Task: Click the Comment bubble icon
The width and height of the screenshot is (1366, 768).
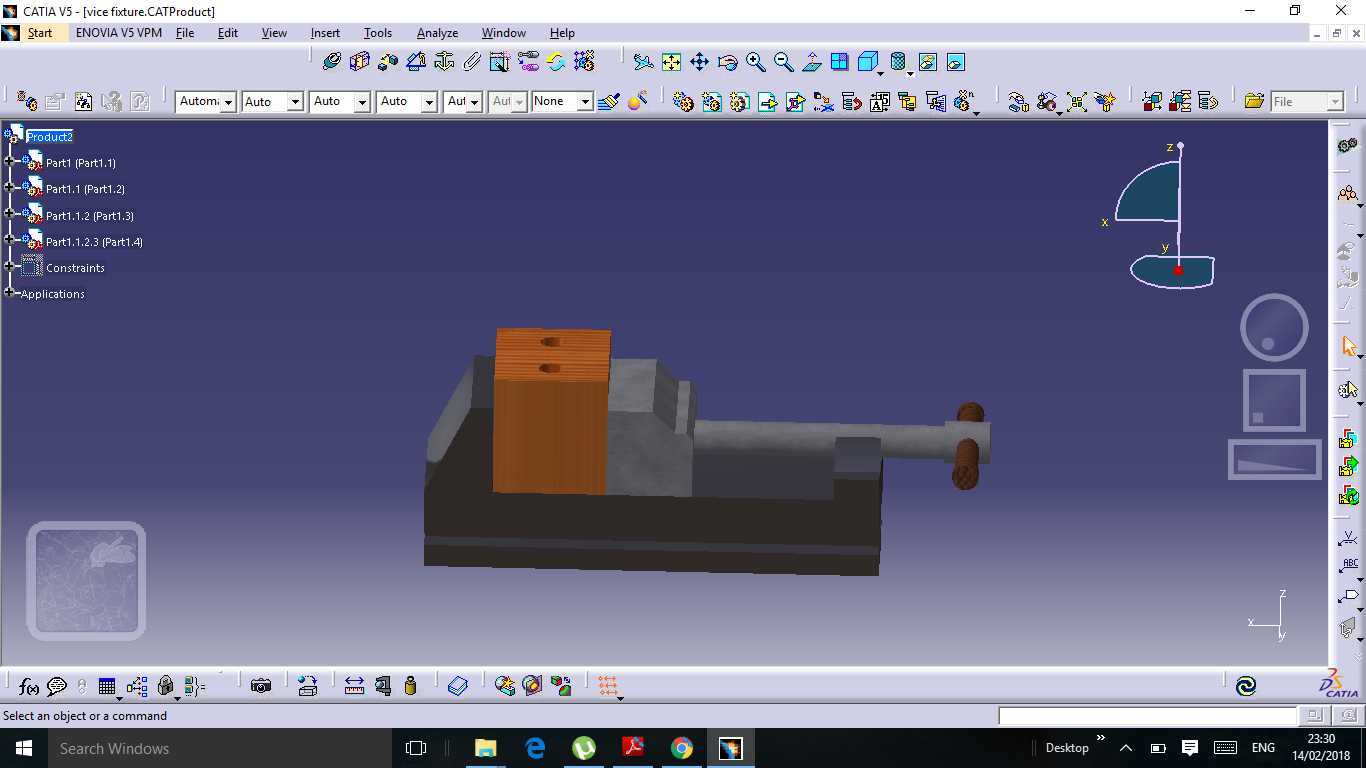Action: pos(57,686)
